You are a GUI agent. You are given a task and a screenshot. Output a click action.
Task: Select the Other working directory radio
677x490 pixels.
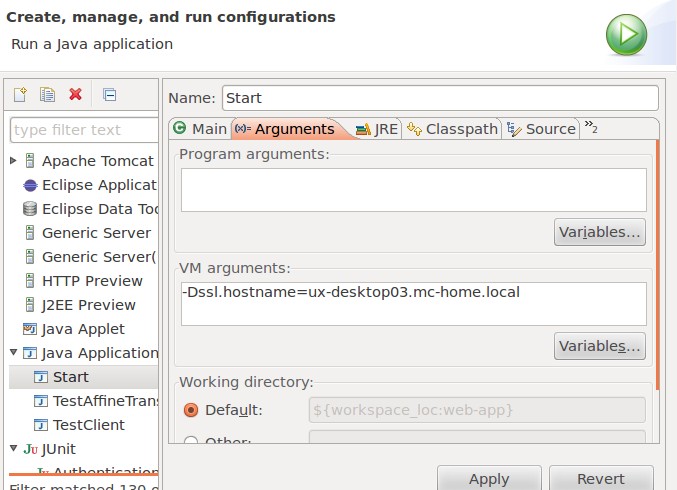coord(191,442)
